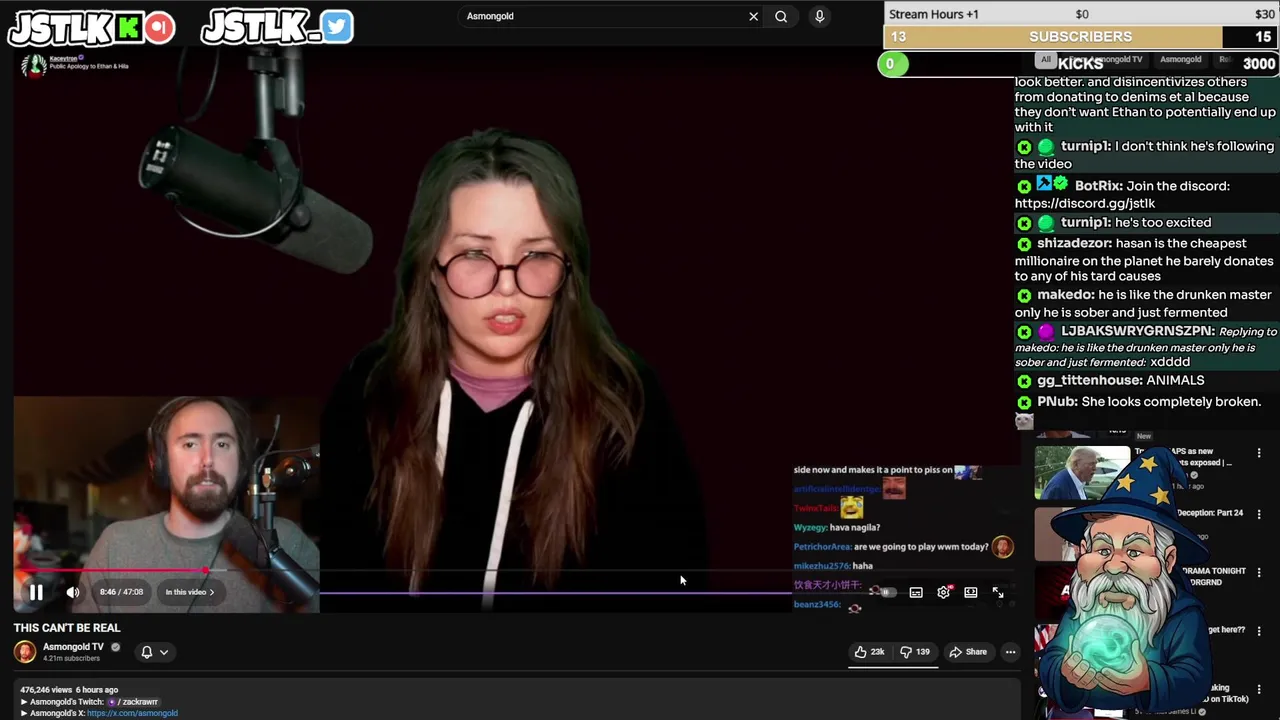Seek using the red video progress bar
Screen dimensions: 1280x720
click(x=110, y=571)
